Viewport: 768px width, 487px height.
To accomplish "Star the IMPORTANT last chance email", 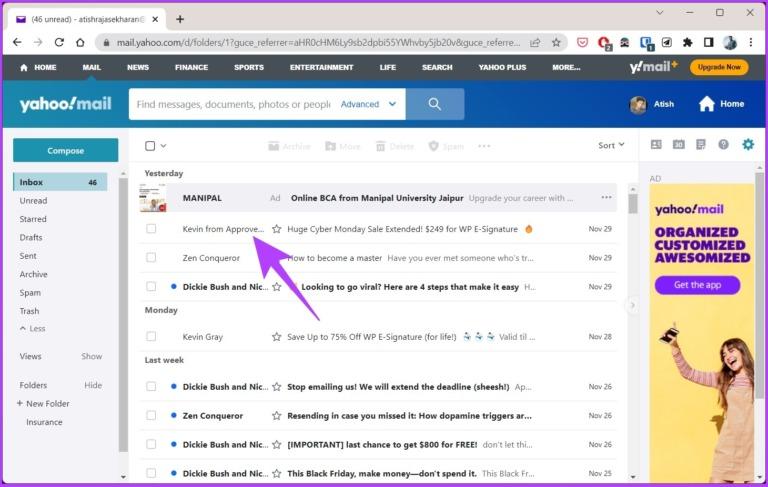I will click(x=277, y=444).
